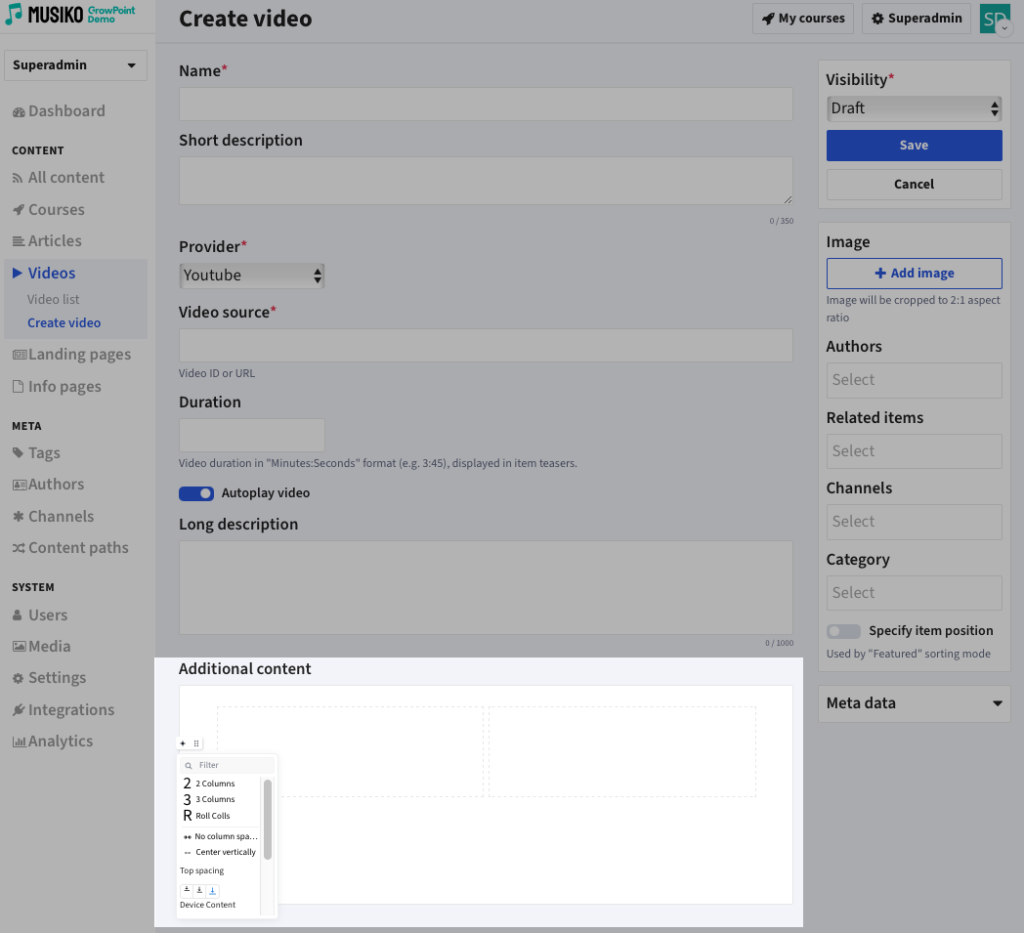The image size is (1024, 933).
Task: Click the plus icon on block toolbar
Action: [183, 743]
